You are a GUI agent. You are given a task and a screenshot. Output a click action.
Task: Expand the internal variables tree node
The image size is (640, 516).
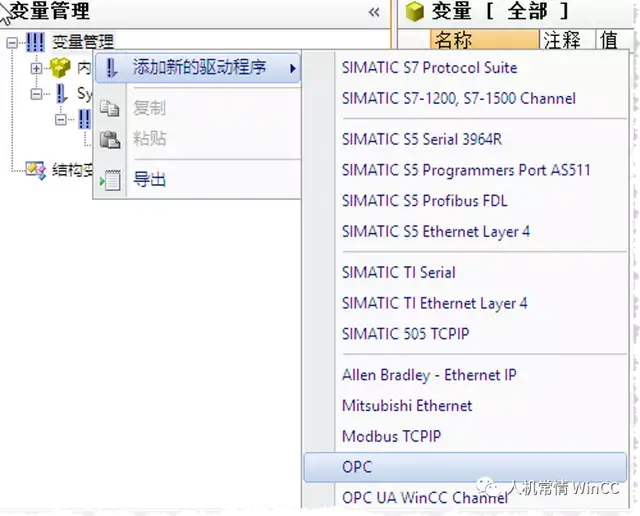click(x=36, y=68)
